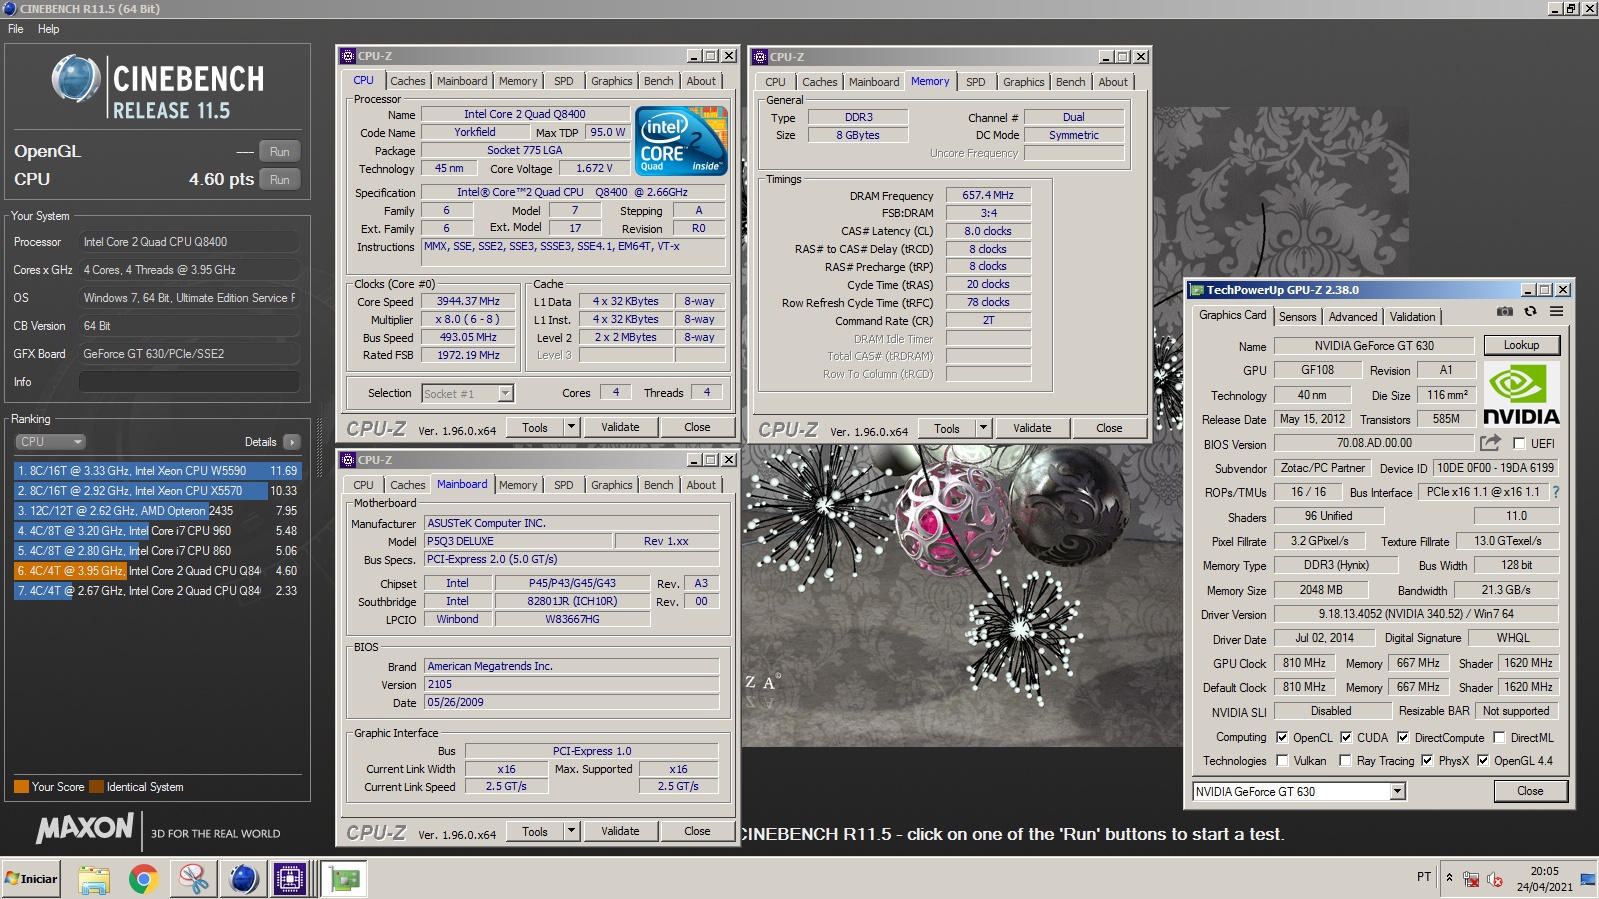This screenshot has height=899, width=1599.
Task: Open the GPU selector dropdown in GPU-Z
Action: (1398, 792)
